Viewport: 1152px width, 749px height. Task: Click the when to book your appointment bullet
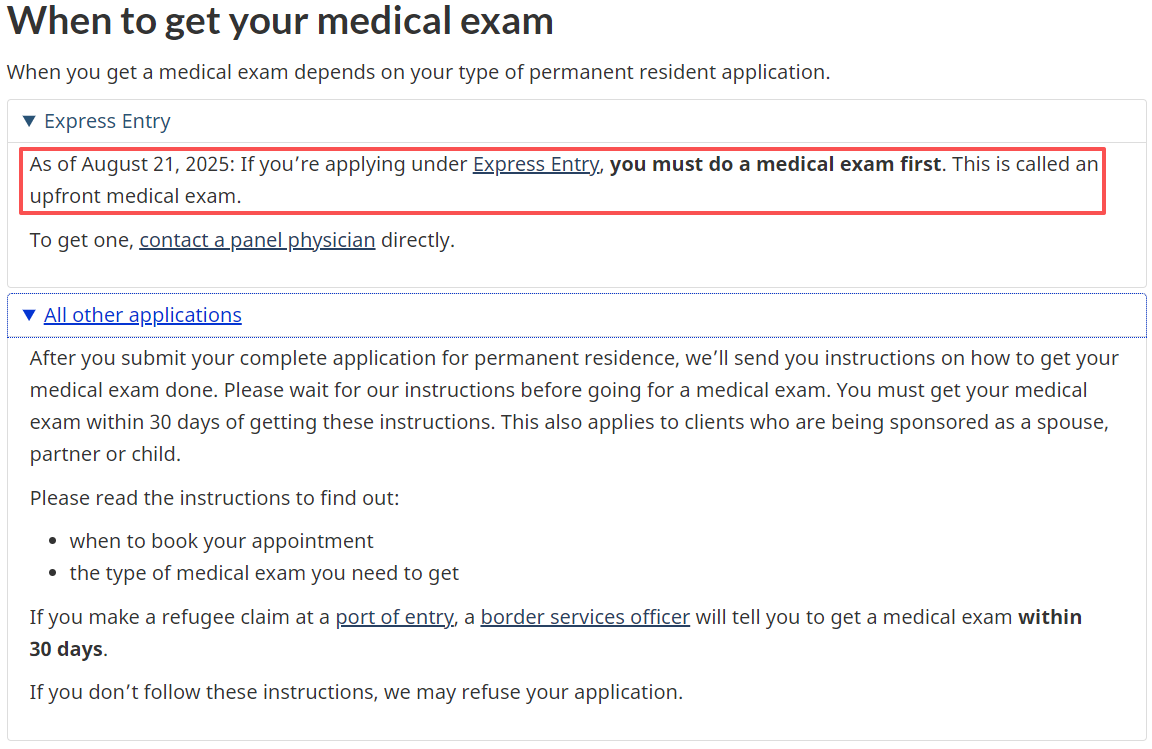click(x=221, y=542)
